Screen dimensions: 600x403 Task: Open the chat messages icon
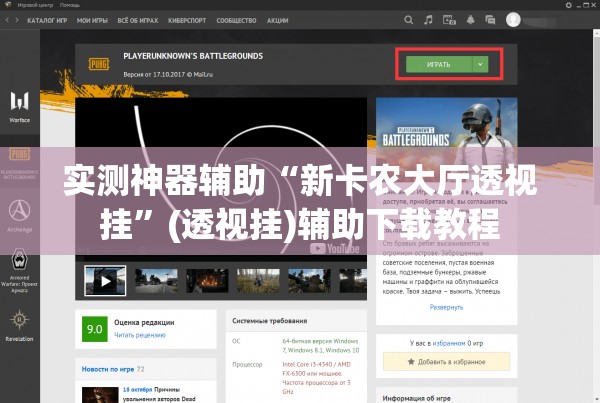490,20
